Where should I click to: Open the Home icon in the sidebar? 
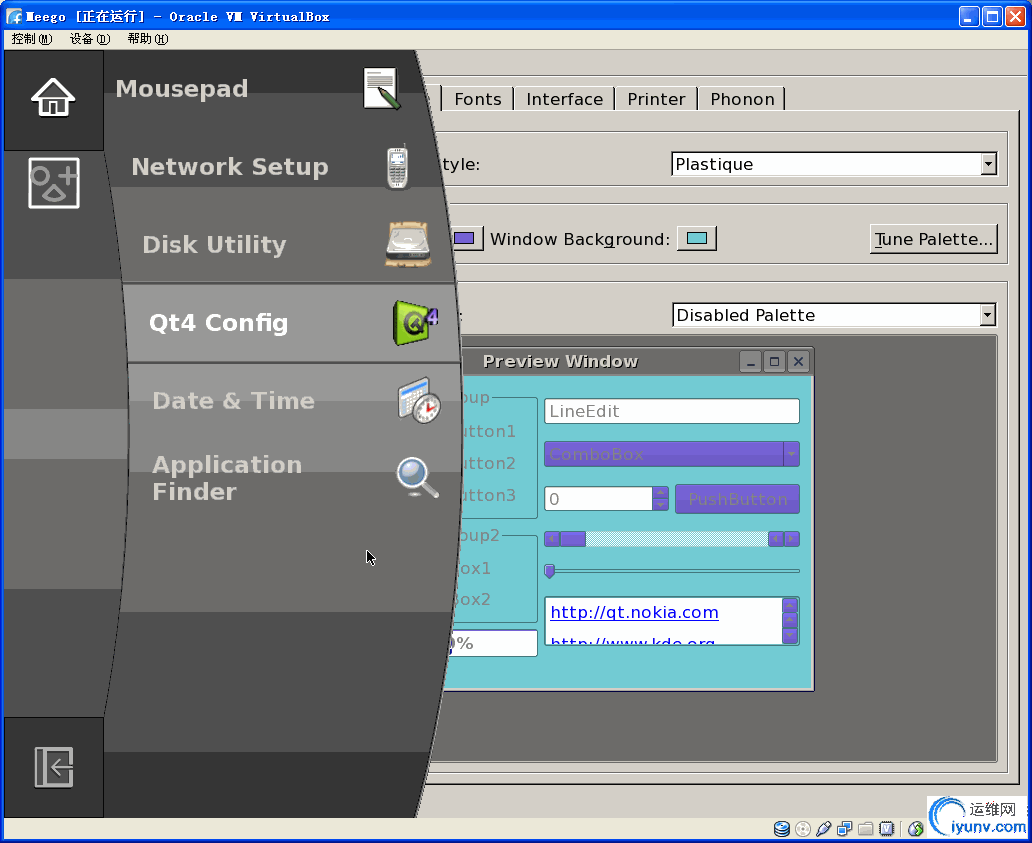53,98
